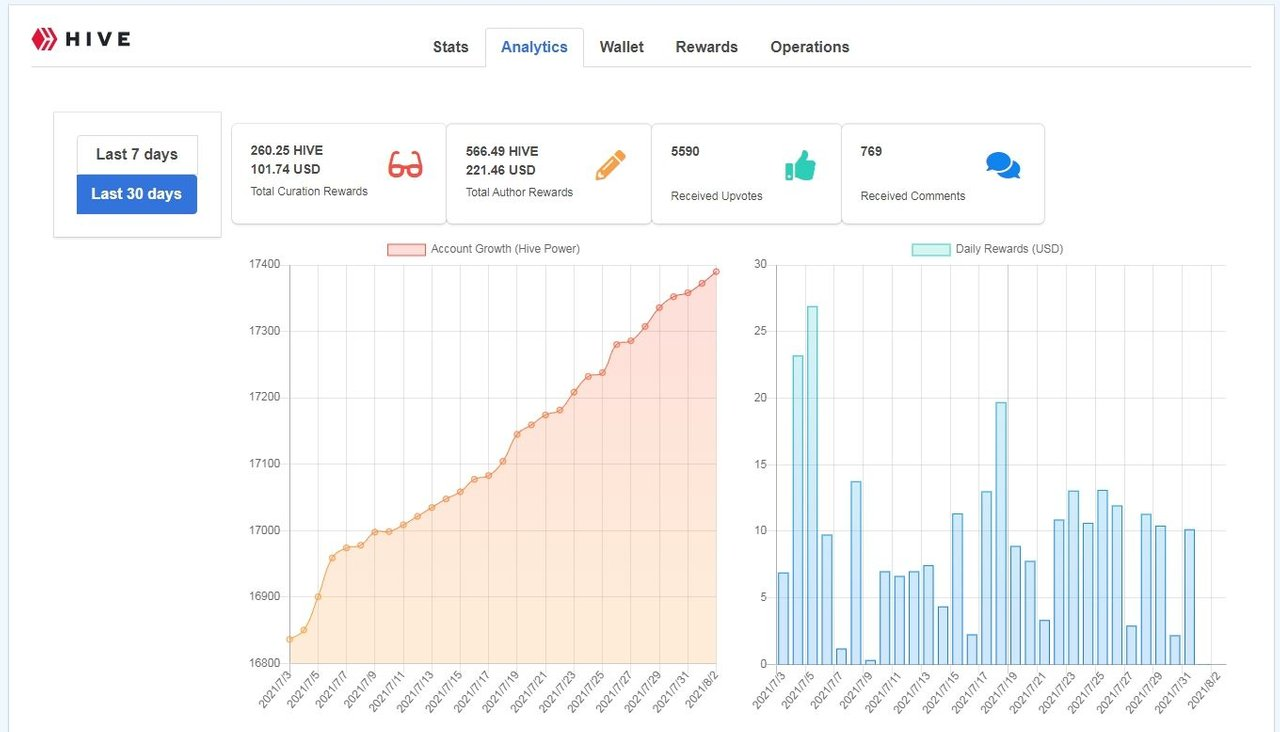Click the blue speech bubbles comments icon
This screenshot has height=732, width=1280.
pos(1003,166)
